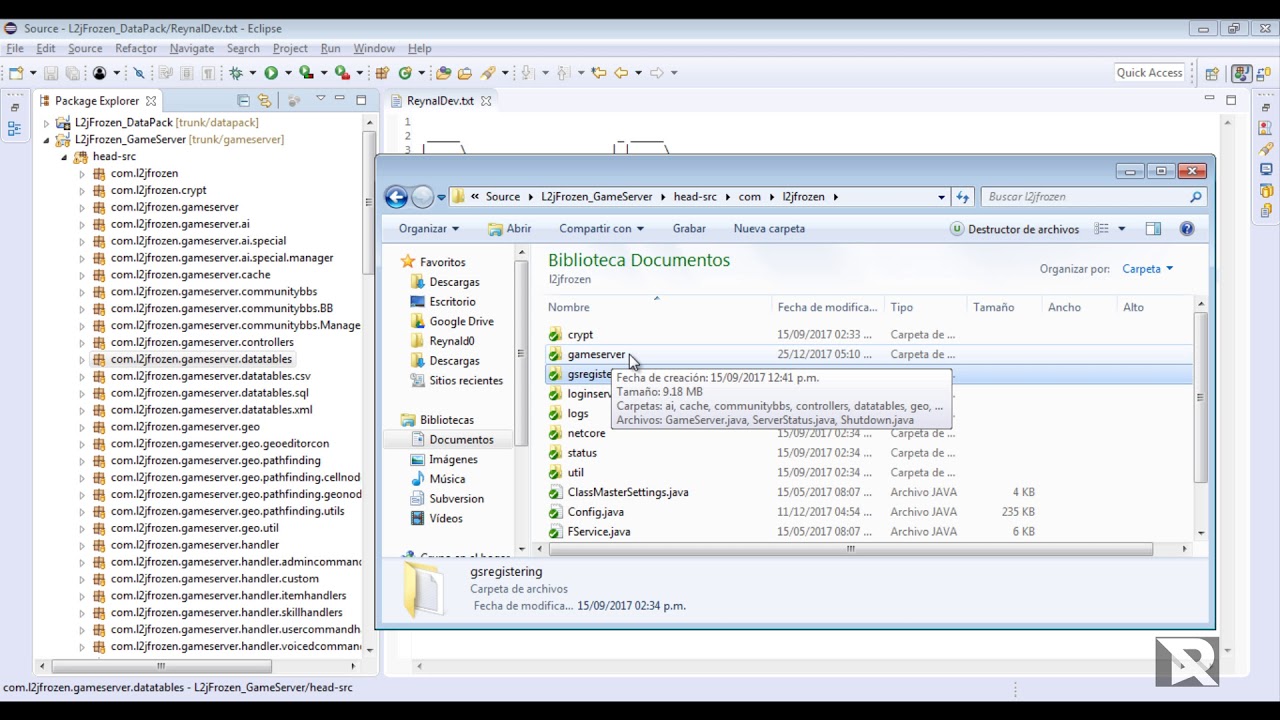This screenshot has width=1280, height=720.
Task: Click the Forward navigation arrow in toolbar
Action: tap(657, 73)
